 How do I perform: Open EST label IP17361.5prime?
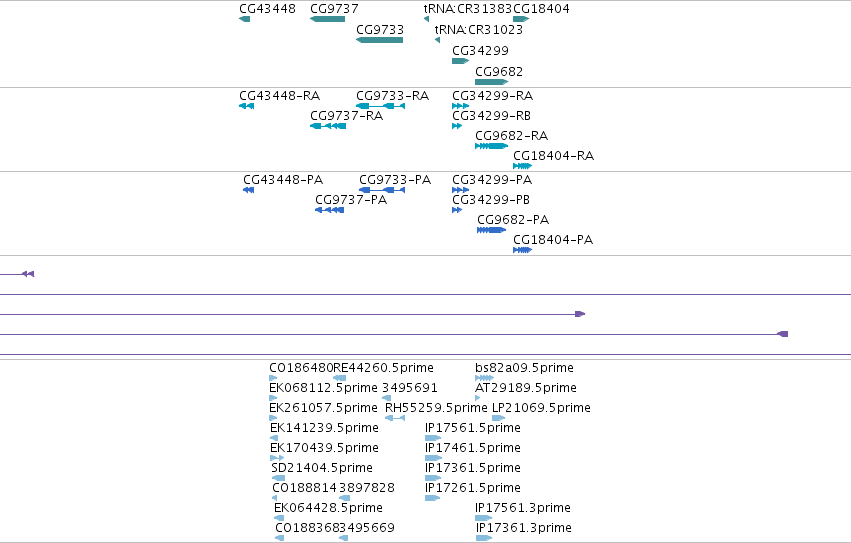click(473, 469)
